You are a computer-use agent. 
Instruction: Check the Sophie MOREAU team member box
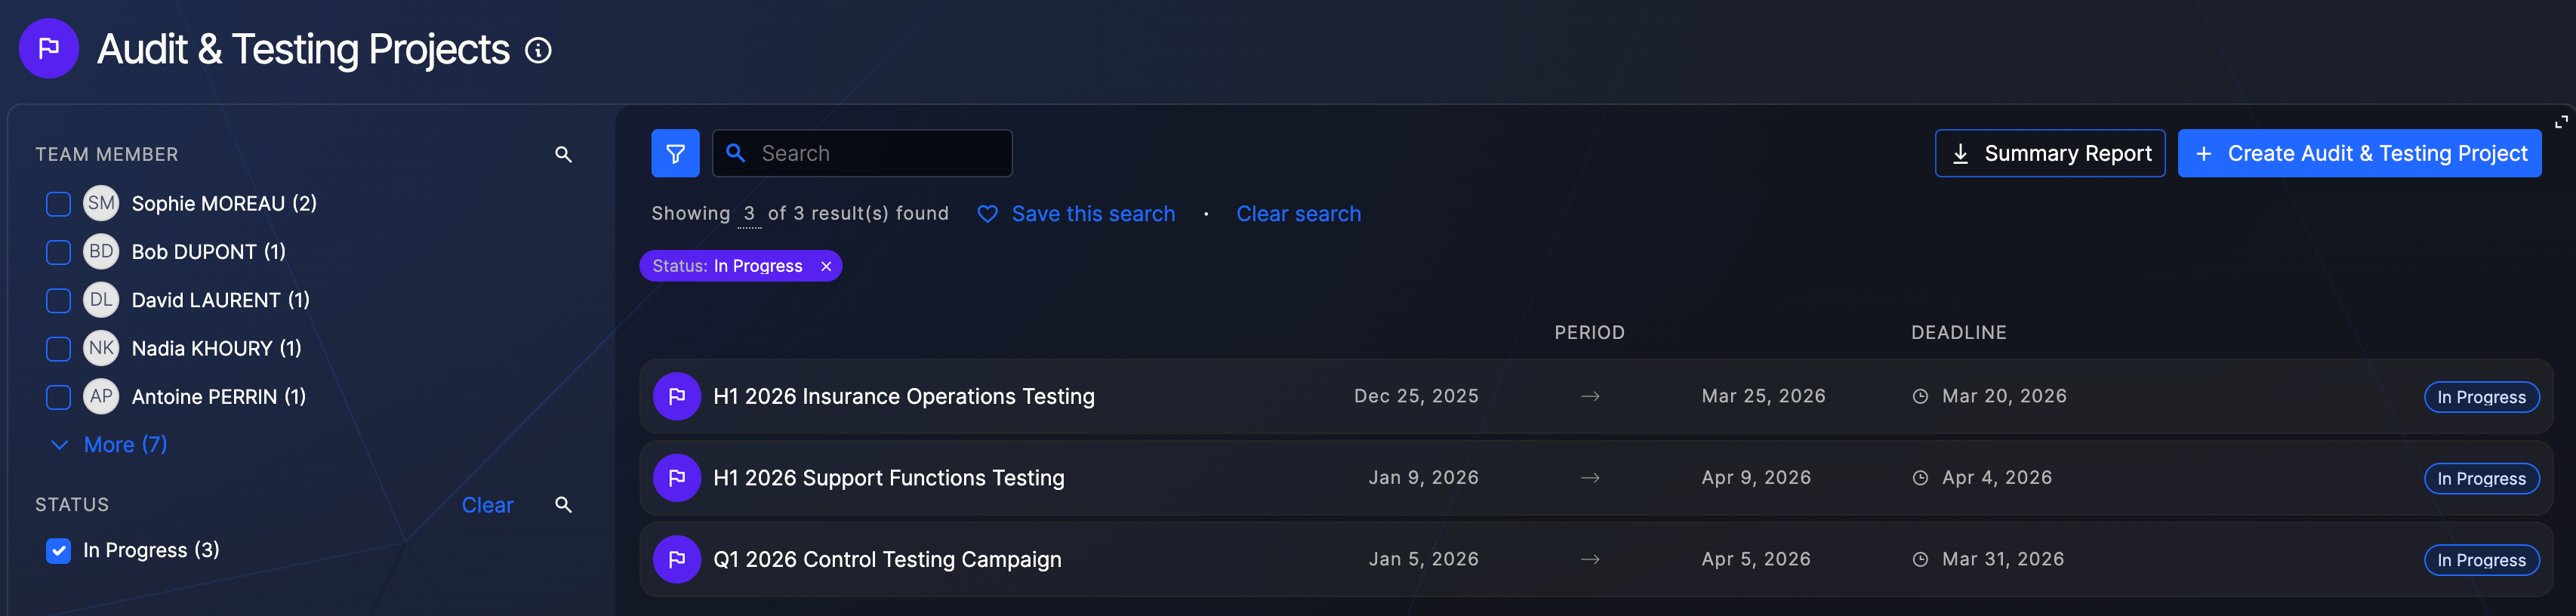point(59,204)
